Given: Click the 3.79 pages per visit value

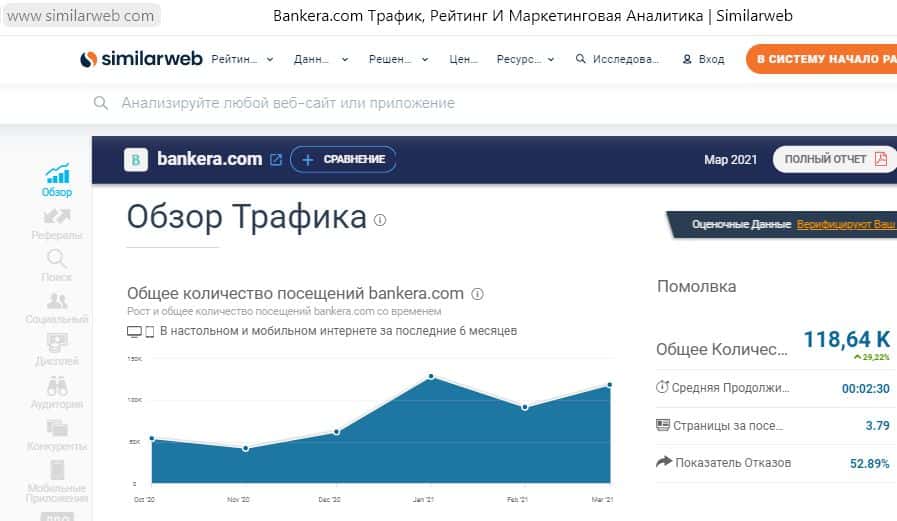Looking at the screenshot, I should pos(878,425).
